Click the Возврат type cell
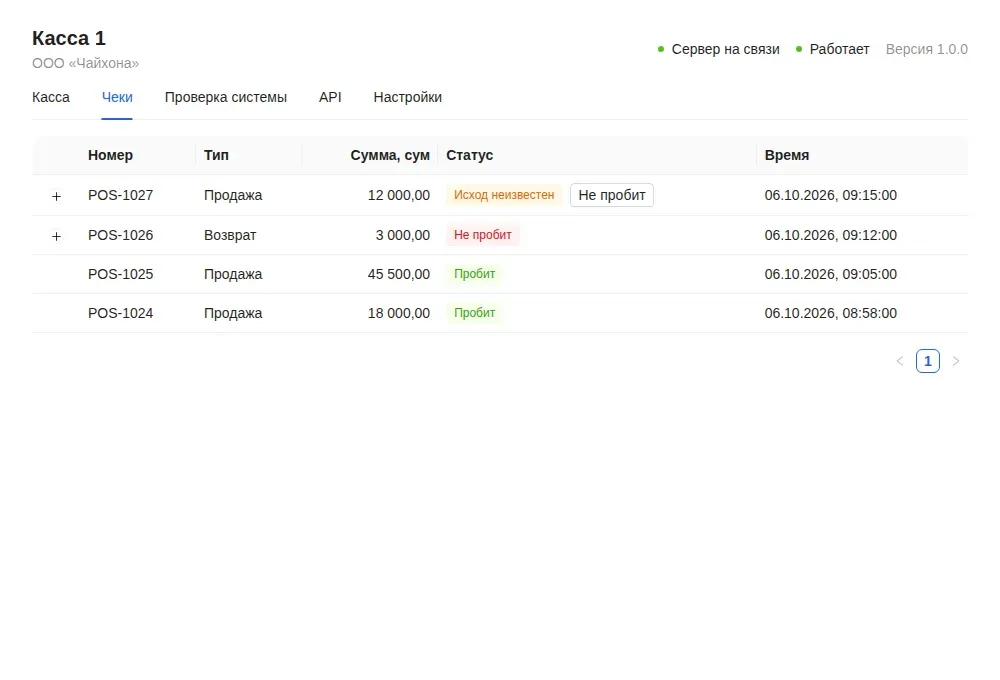Viewport: 1000px width, 680px height. pos(230,235)
